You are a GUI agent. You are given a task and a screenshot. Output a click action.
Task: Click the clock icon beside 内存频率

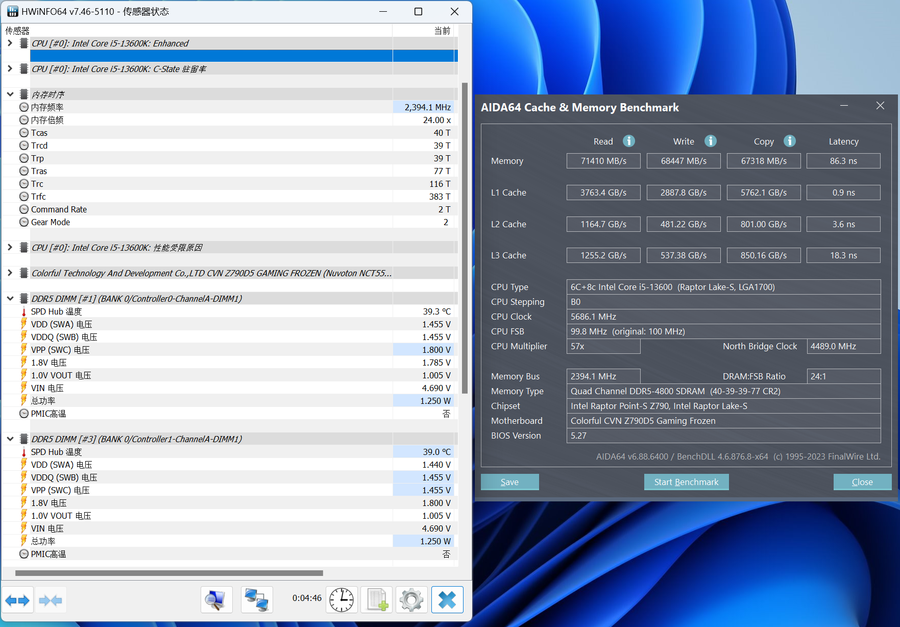(24, 107)
